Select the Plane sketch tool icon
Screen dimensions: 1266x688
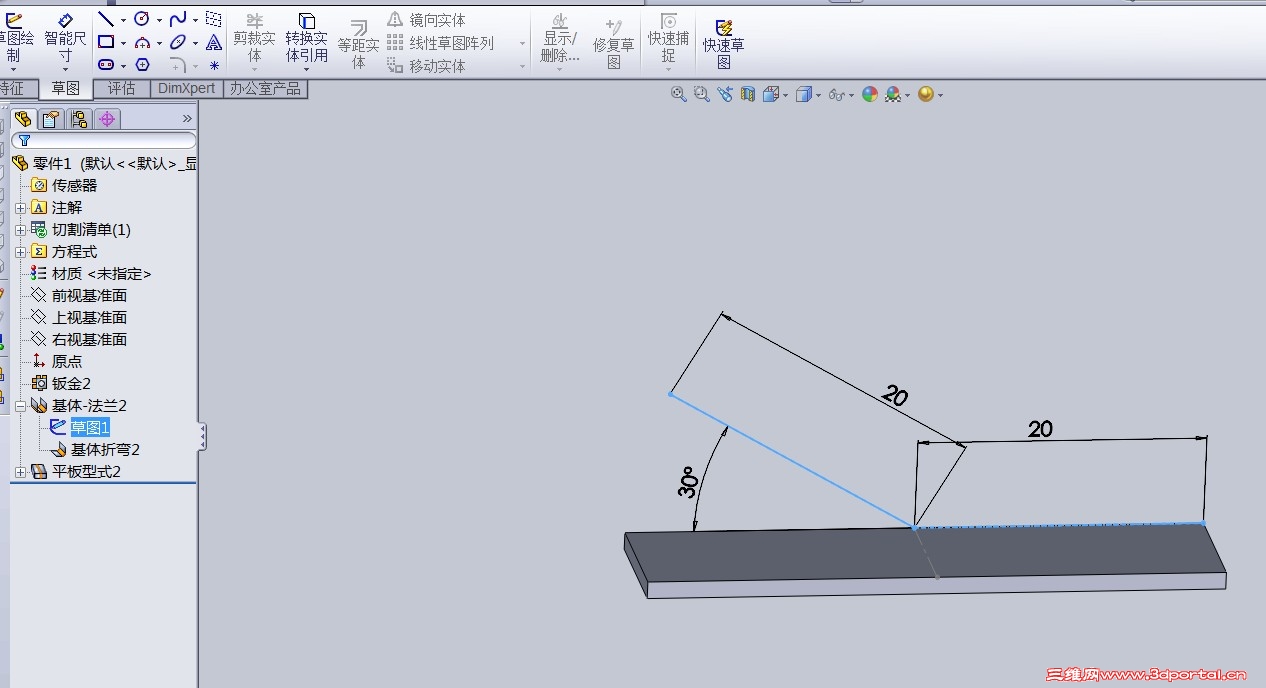tap(213, 19)
